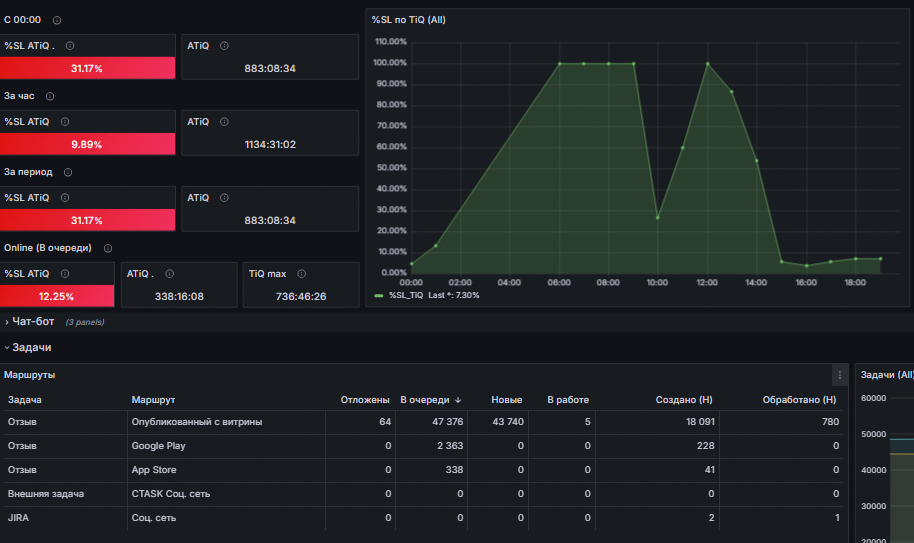Image resolution: width=914 pixels, height=543 pixels.
Task: Click the Маршруты panel title
Action: click(30, 375)
